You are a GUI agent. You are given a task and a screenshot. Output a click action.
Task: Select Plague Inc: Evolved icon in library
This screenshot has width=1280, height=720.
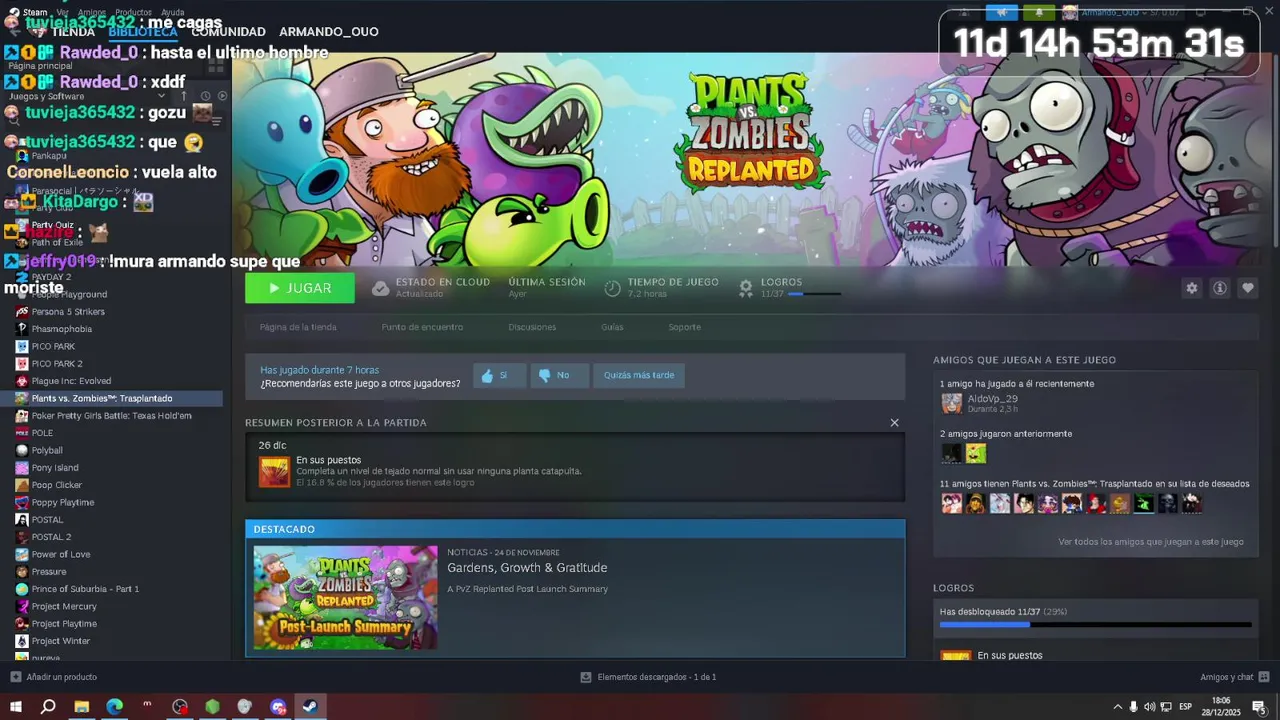click(22, 381)
